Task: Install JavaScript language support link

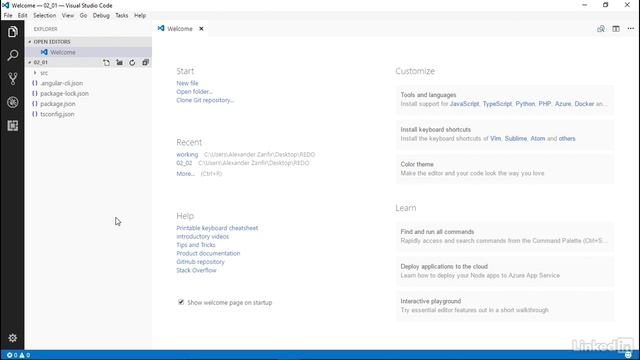Action: (x=464, y=104)
